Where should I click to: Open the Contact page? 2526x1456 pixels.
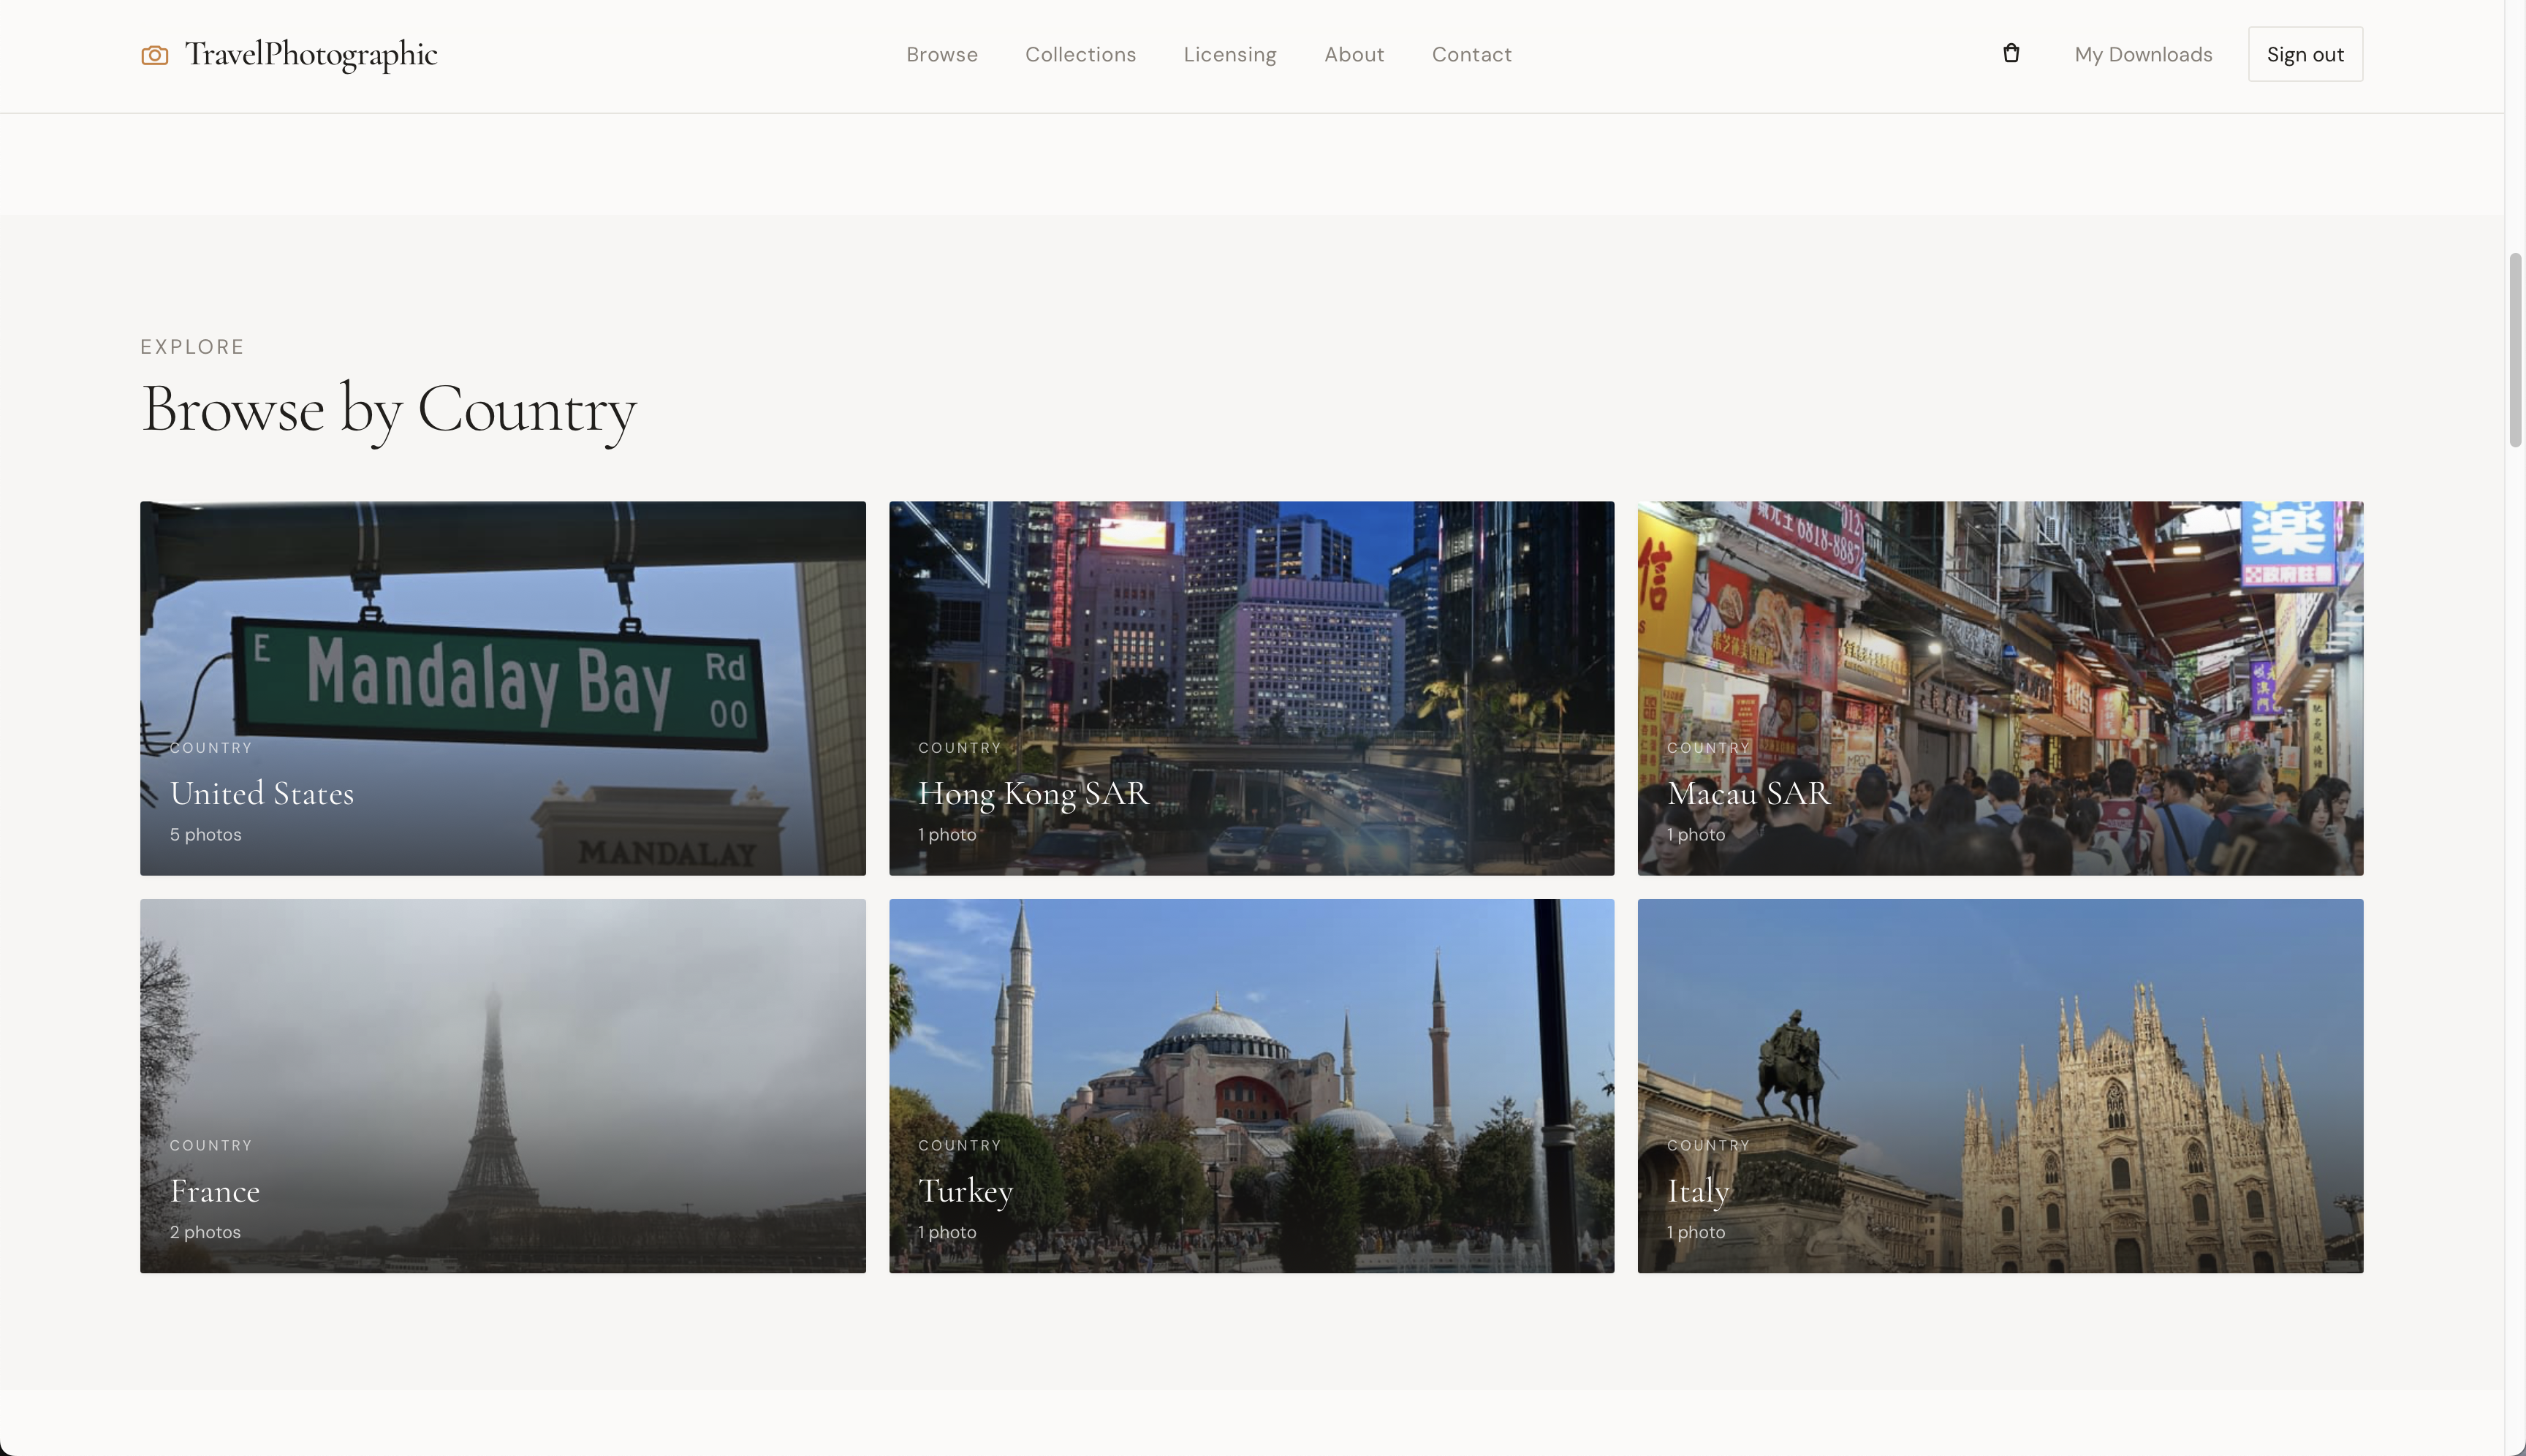[x=1471, y=55]
